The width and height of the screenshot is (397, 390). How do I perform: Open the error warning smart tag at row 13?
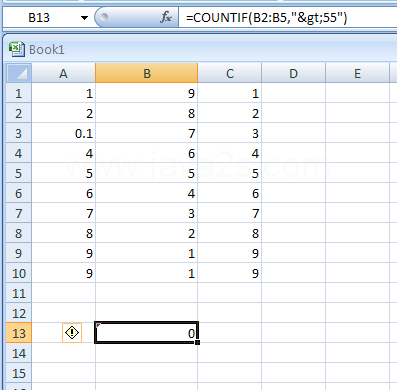point(72,333)
